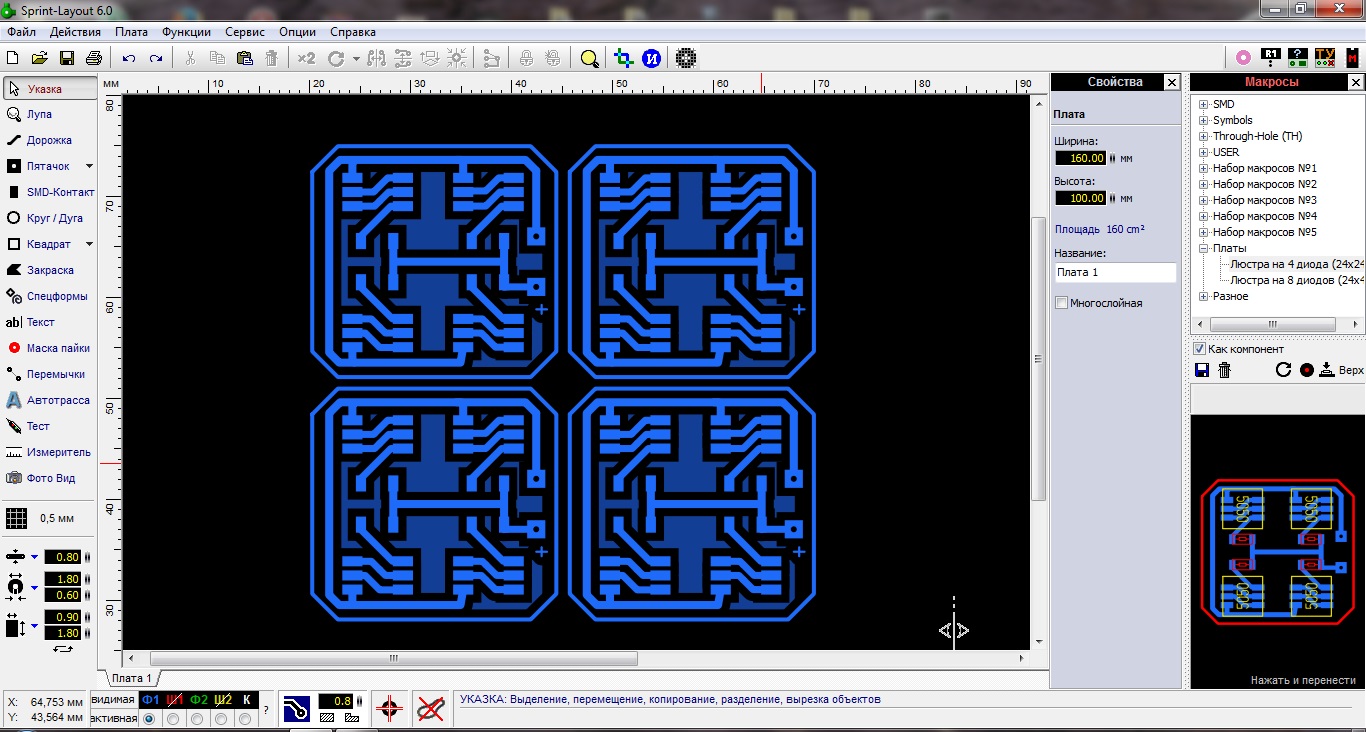Activate the Измеритель measure tool

click(57, 452)
